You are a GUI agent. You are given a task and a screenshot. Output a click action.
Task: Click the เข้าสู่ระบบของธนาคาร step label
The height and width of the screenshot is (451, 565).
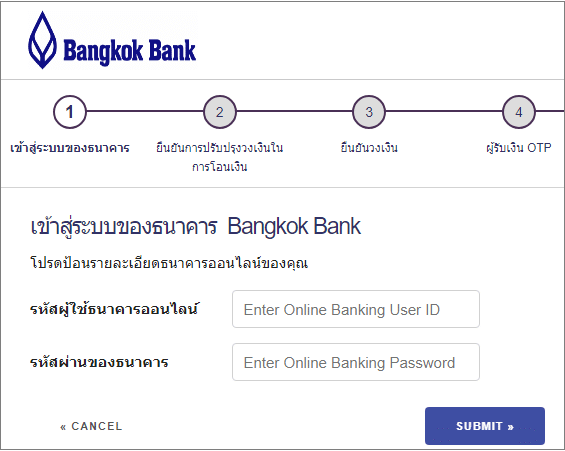point(70,148)
